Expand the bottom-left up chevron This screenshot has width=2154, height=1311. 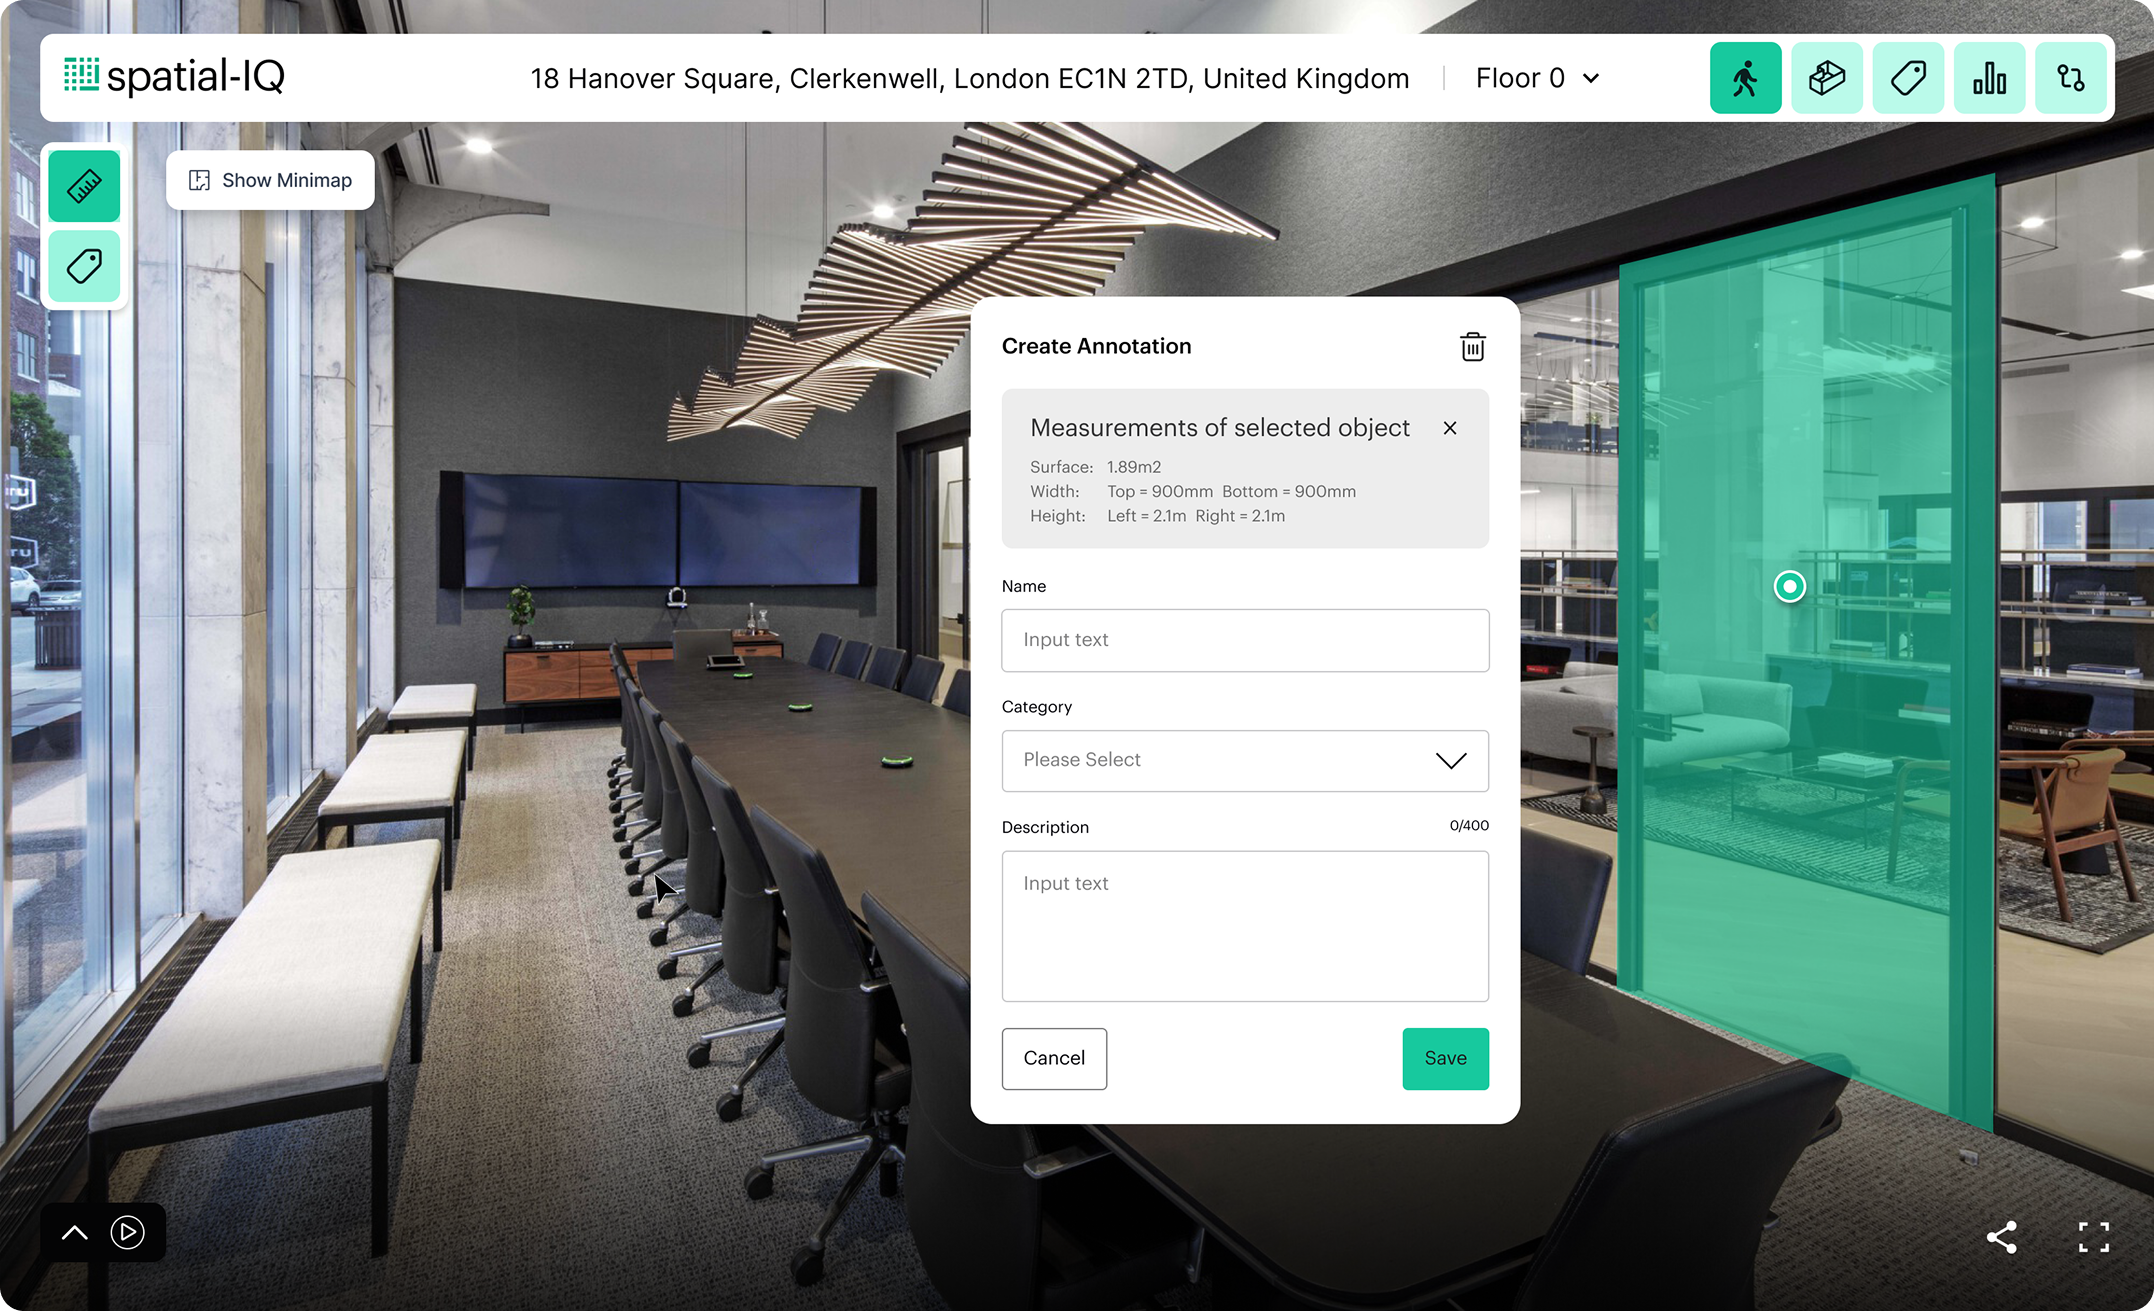(75, 1232)
